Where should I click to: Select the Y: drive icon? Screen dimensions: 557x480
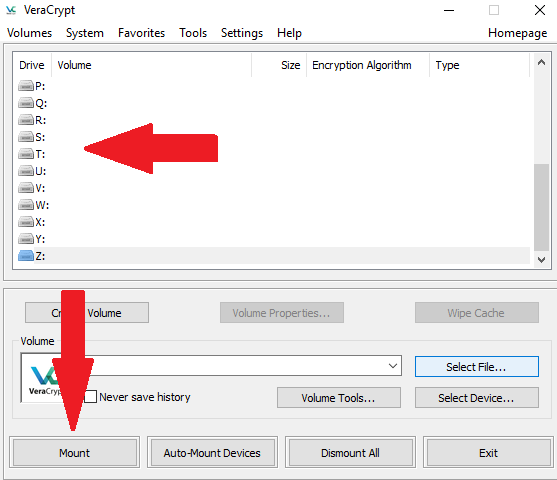[26, 238]
